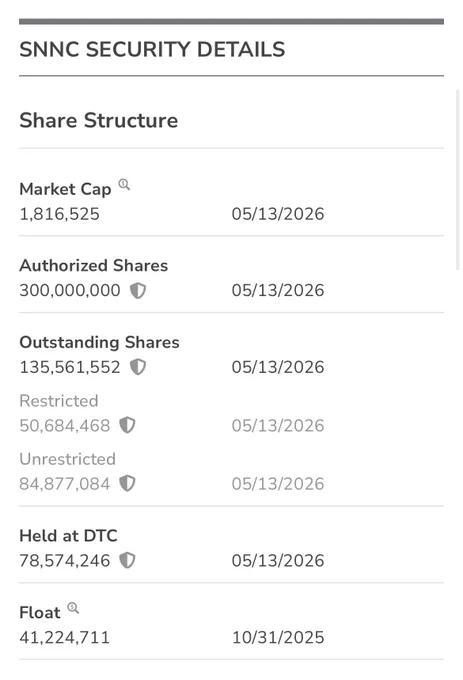The height and width of the screenshot is (680, 463).
Task: Select the SNNC Security Details heading
Action: click(x=152, y=49)
